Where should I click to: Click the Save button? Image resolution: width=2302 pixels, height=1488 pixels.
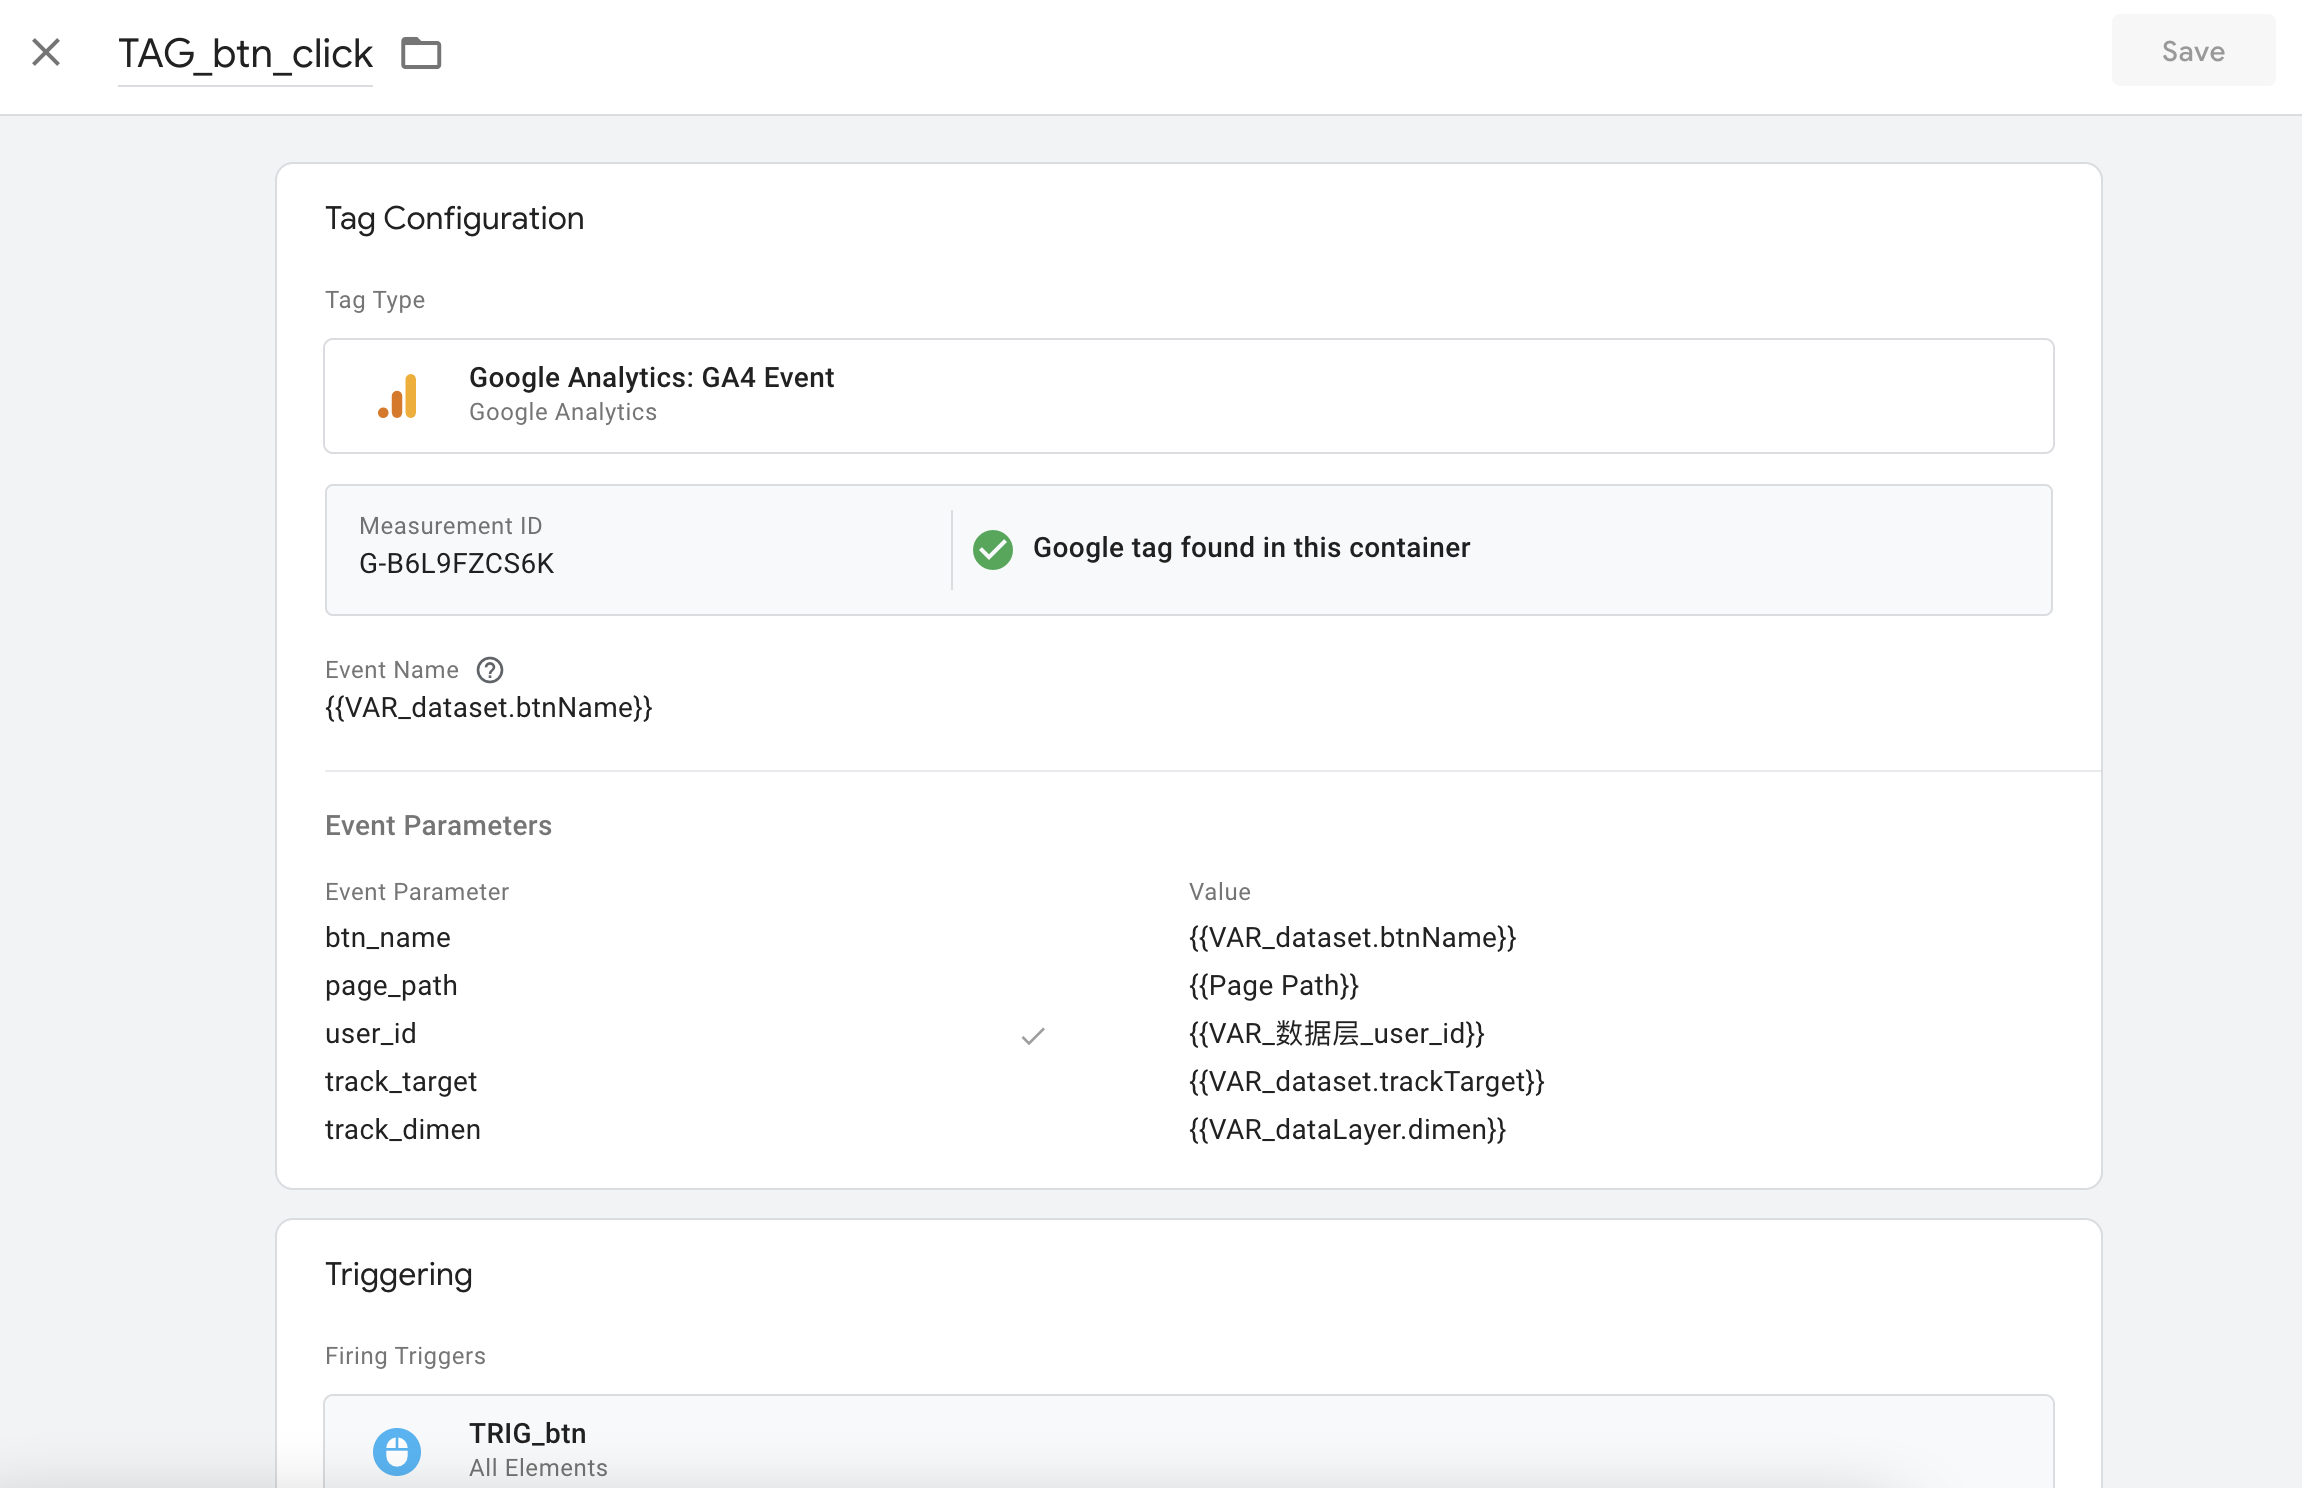point(2193,51)
